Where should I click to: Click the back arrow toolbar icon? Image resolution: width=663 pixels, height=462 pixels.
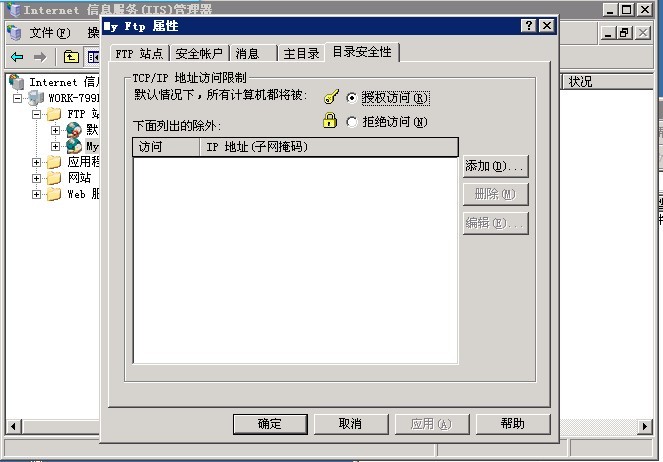pyautogui.click(x=17, y=57)
